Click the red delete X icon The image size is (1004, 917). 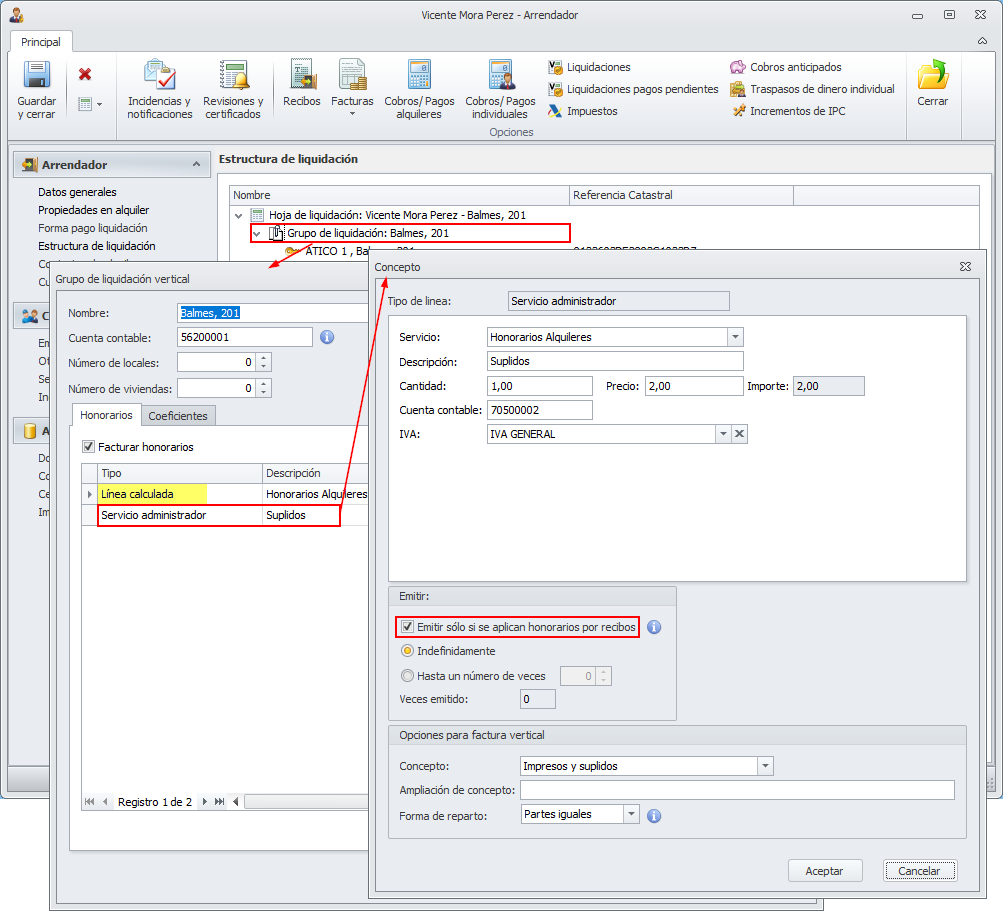point(85,74)
